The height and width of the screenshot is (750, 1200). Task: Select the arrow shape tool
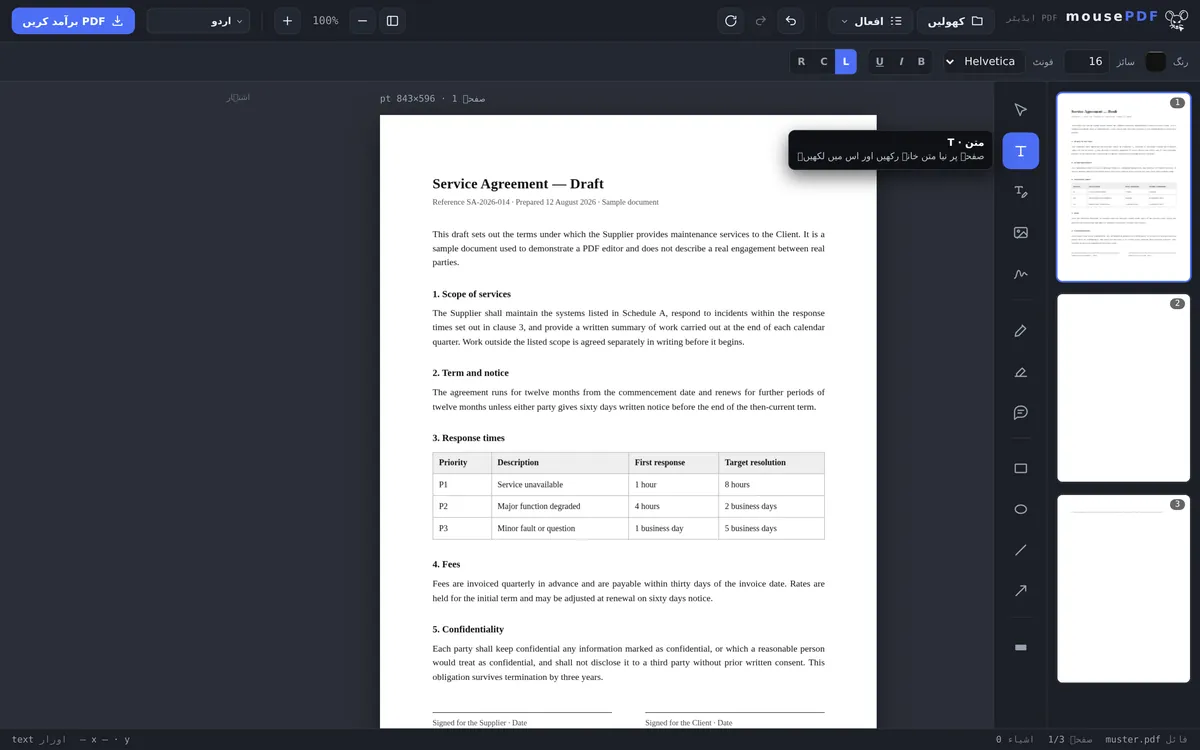click(x=1020, y=591)
